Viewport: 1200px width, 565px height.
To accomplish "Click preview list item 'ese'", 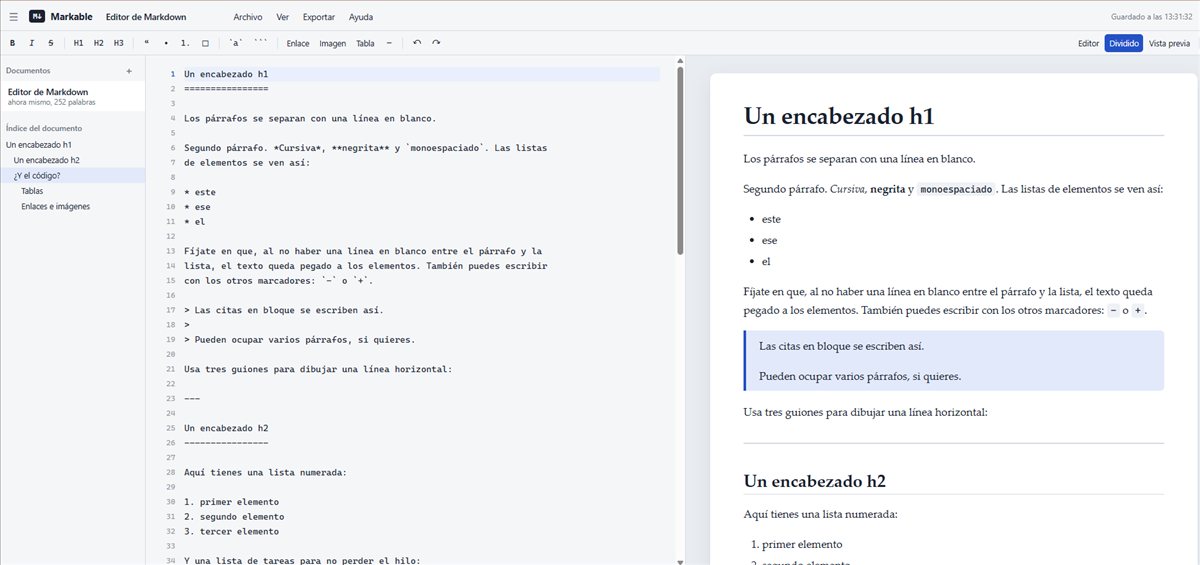I will [x=770, y=240].
